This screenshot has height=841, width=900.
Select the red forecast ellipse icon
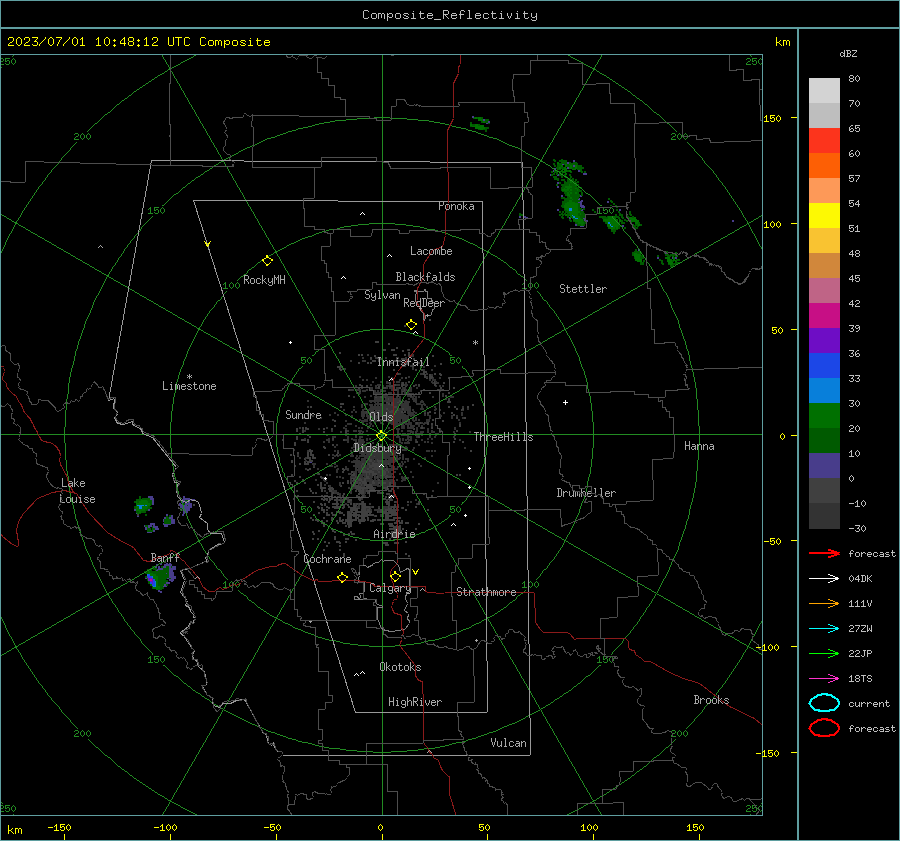pos(824,728)
